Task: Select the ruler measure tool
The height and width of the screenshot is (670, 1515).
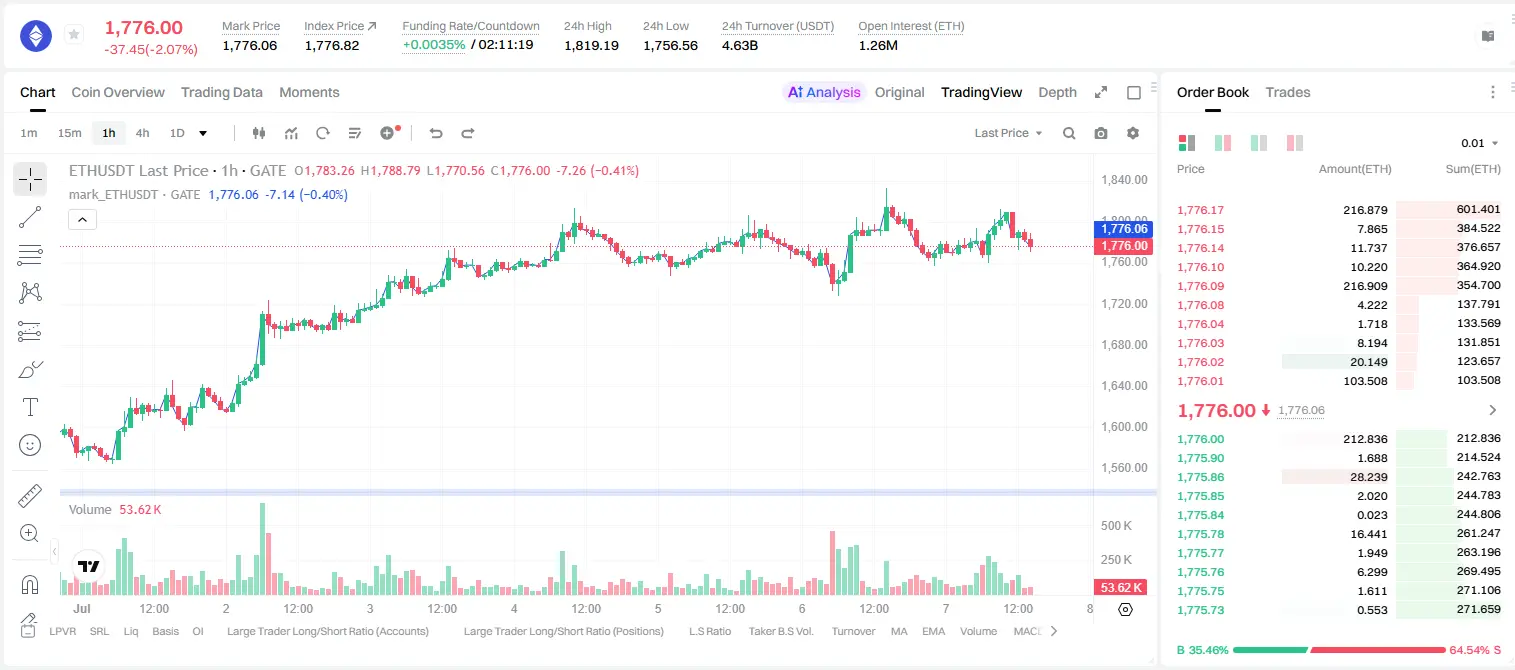Action: tap(30, 496)
